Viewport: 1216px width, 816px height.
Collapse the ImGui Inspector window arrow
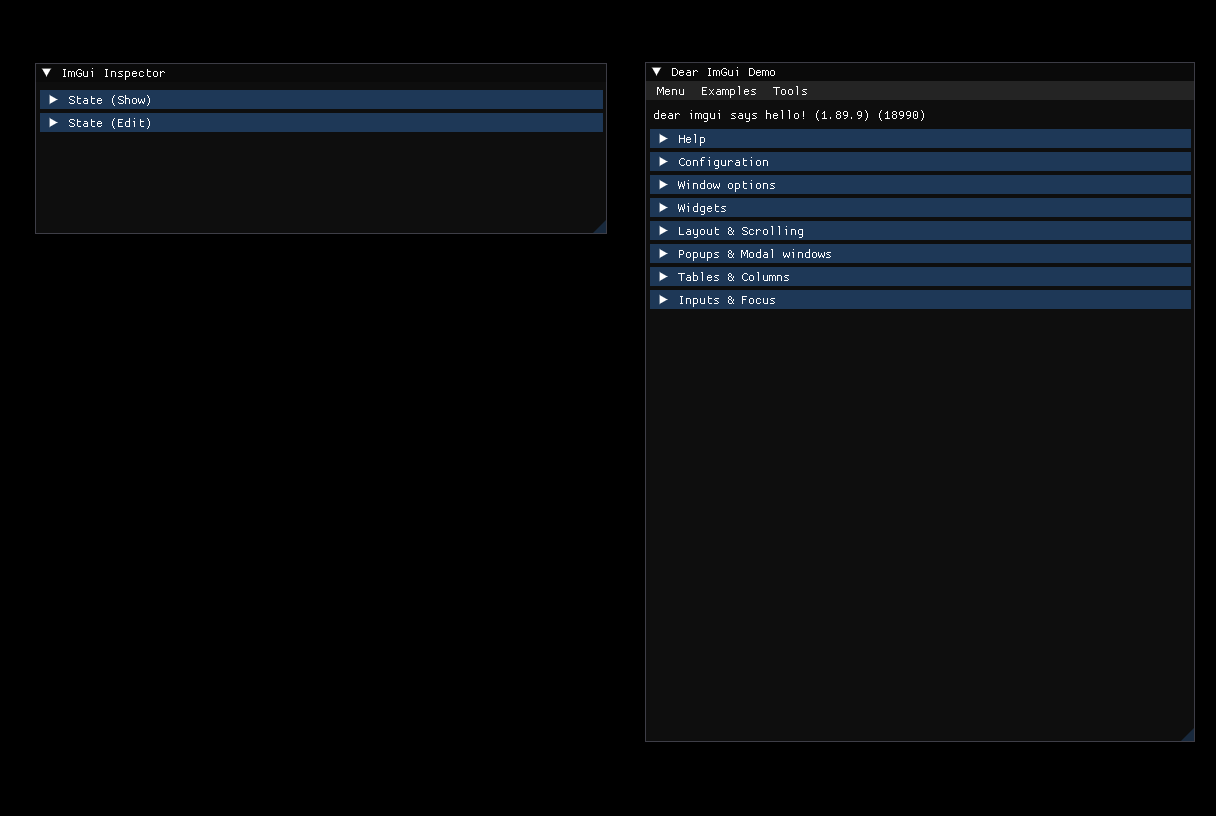[x=46, y=73]
